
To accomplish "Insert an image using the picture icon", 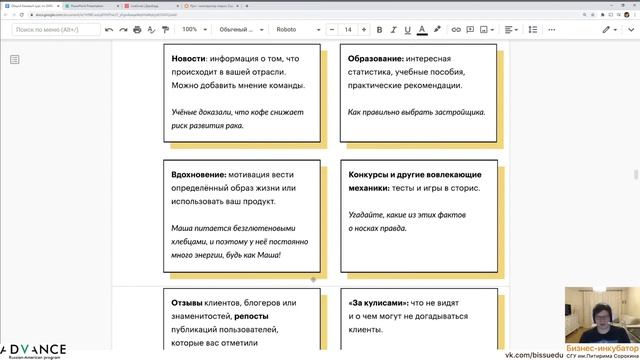I will 484,30.
